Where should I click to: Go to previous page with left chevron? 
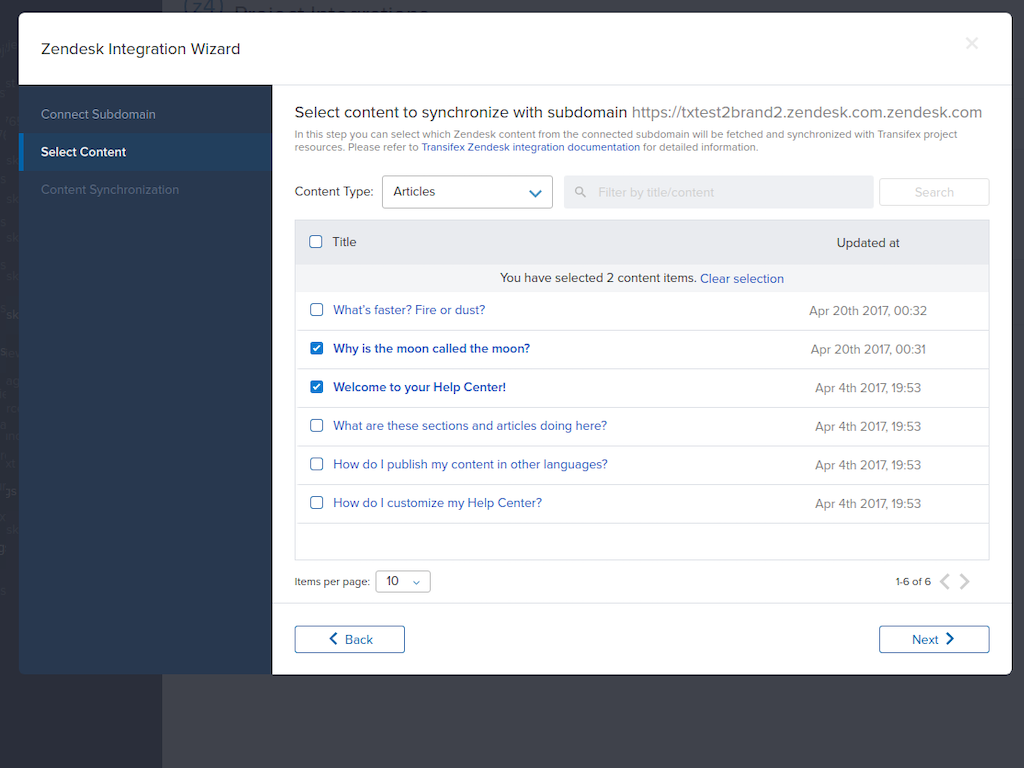(x=945, y=581)
